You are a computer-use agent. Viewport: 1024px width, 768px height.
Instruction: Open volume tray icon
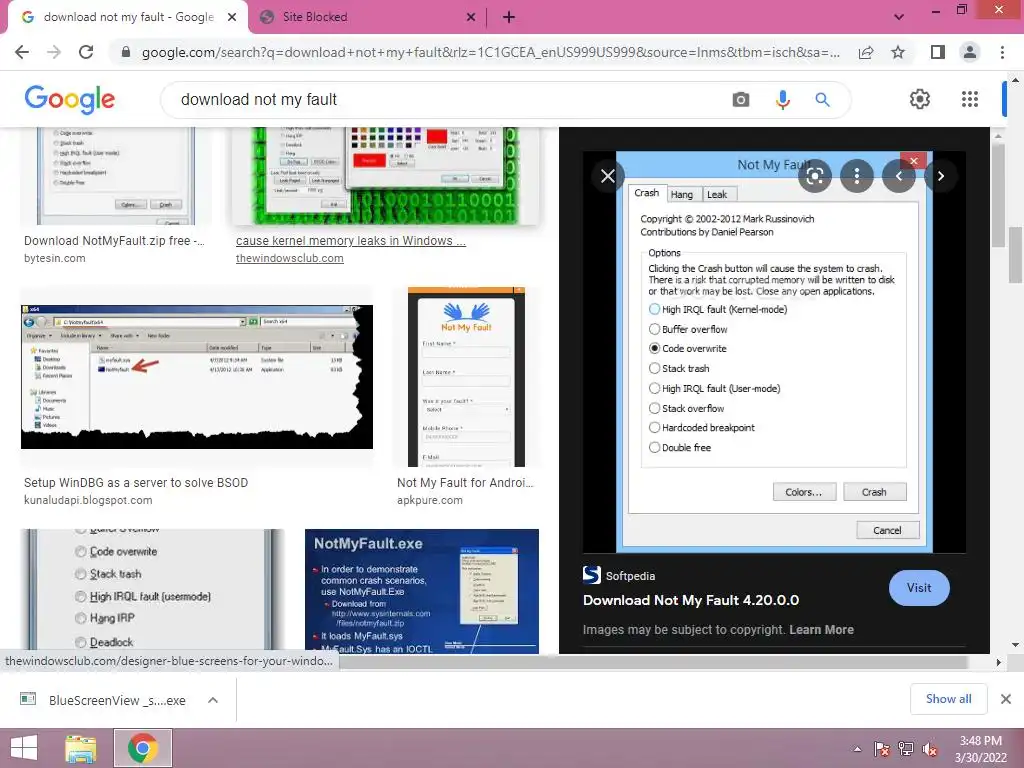[x=929, y=749]
